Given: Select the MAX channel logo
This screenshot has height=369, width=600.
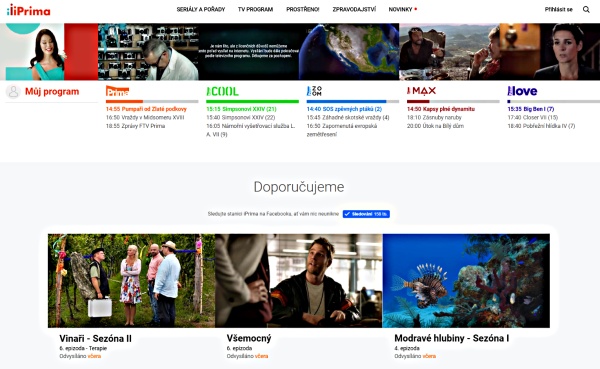Looking at the screenshot, I should click(421, 91).
